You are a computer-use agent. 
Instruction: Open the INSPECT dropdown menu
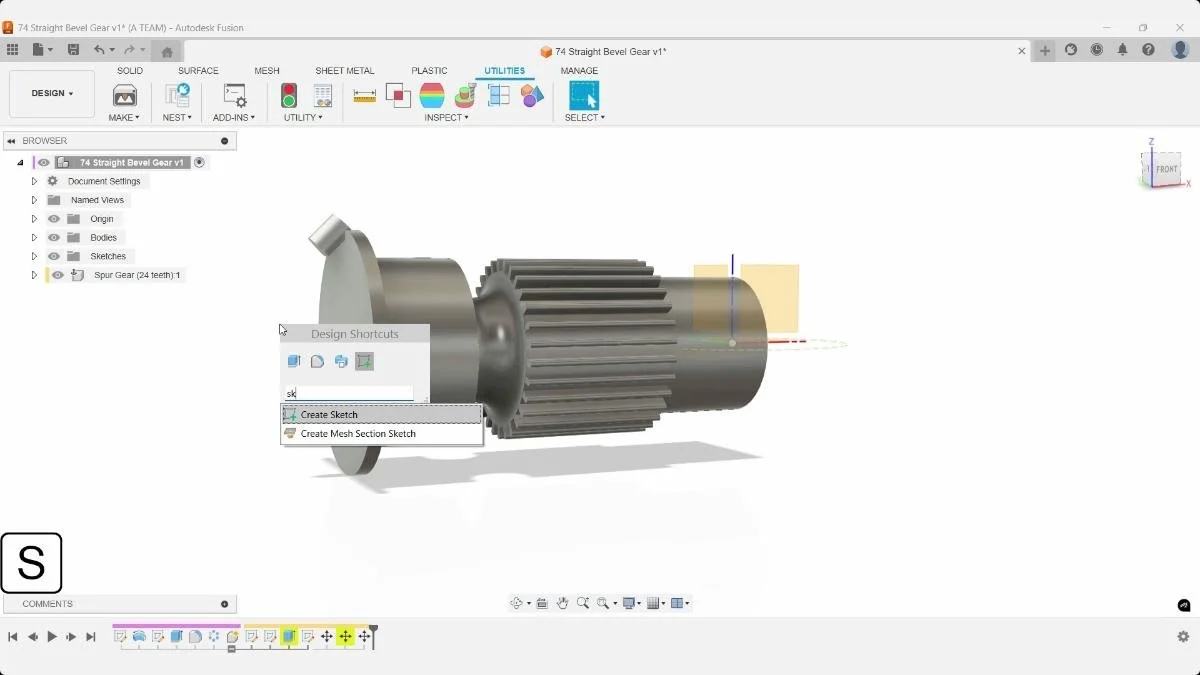click(x=446, y=117)
